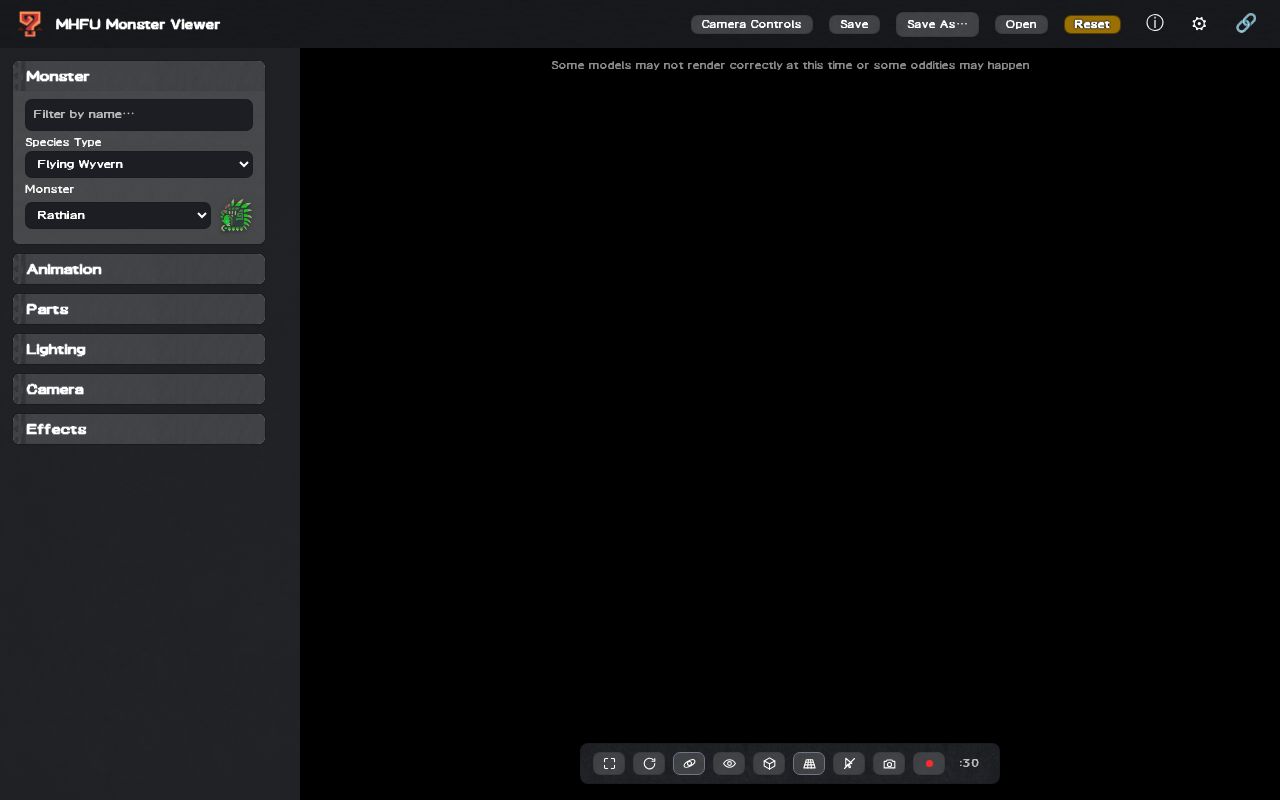
Task: Click the :30 duration value
Action: (x=969, y=763)
